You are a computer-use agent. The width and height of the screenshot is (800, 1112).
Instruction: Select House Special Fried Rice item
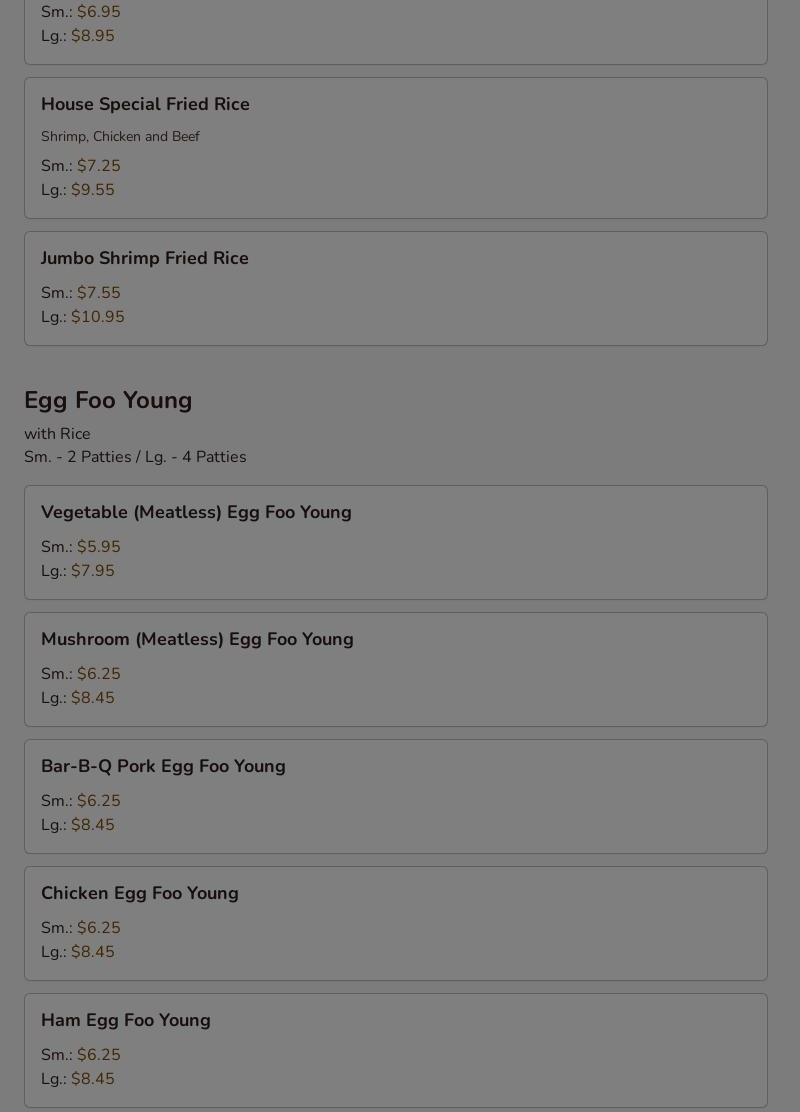click(x=396, y=148)
